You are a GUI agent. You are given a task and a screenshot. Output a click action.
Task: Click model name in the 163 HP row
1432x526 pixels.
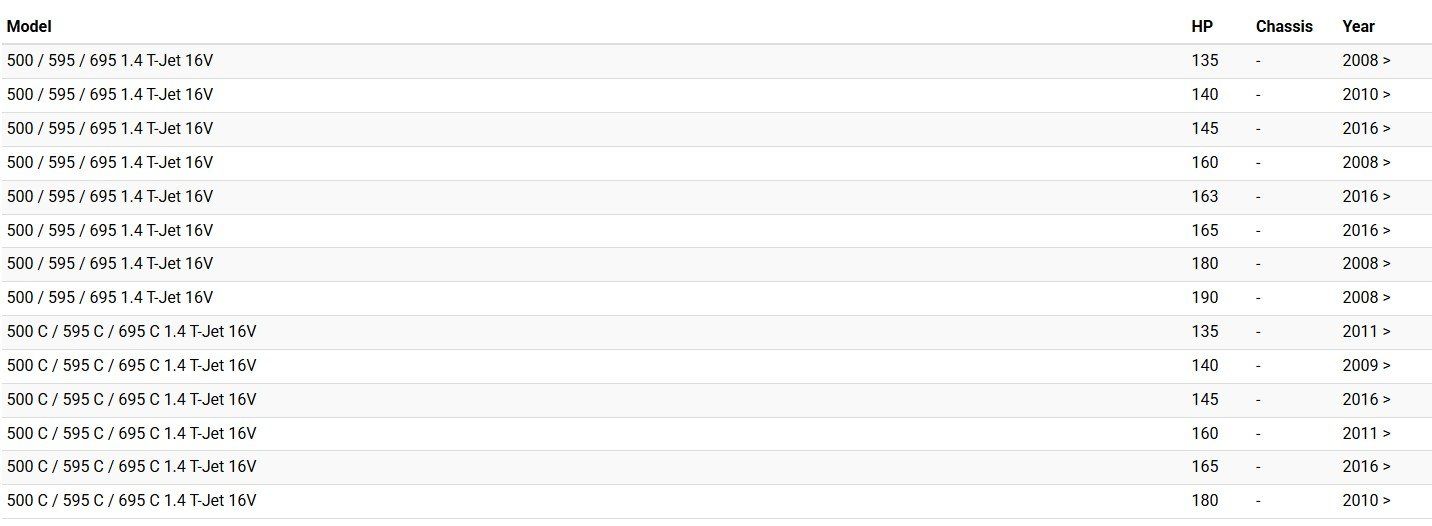[110, 196]
